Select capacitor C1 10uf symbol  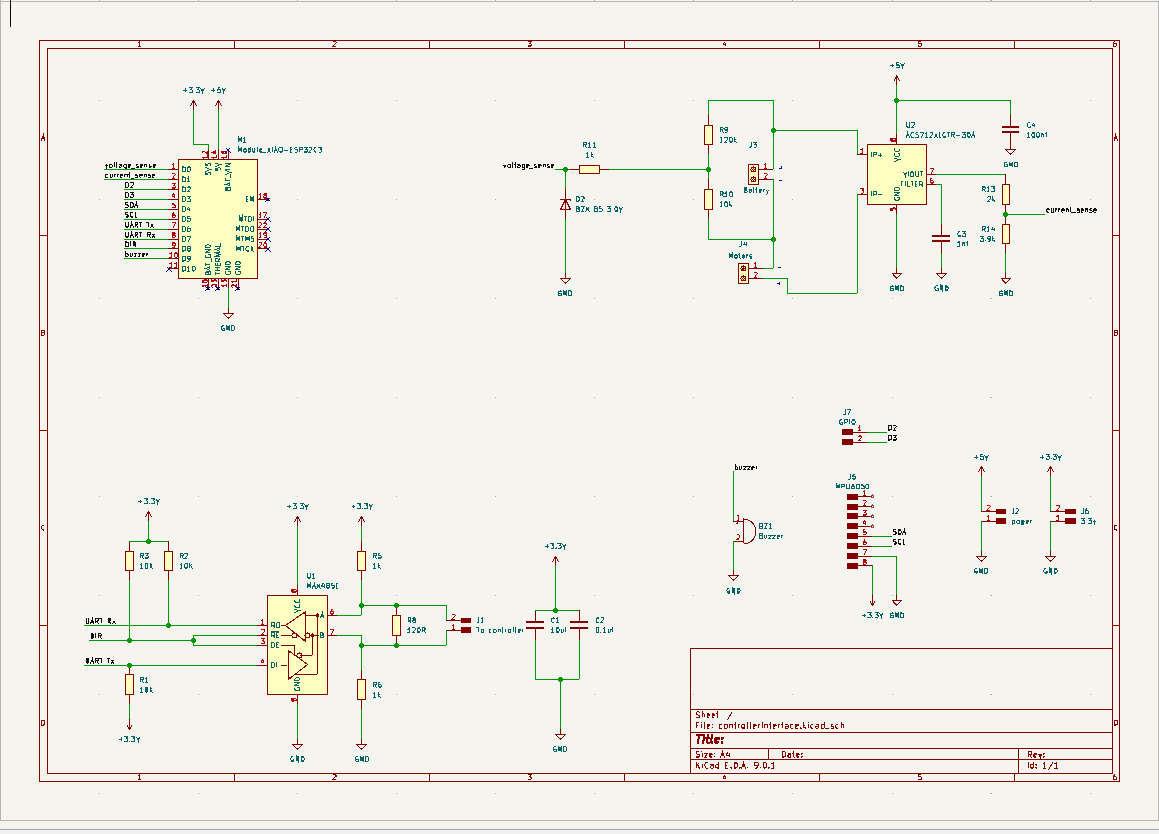point(534,625)
